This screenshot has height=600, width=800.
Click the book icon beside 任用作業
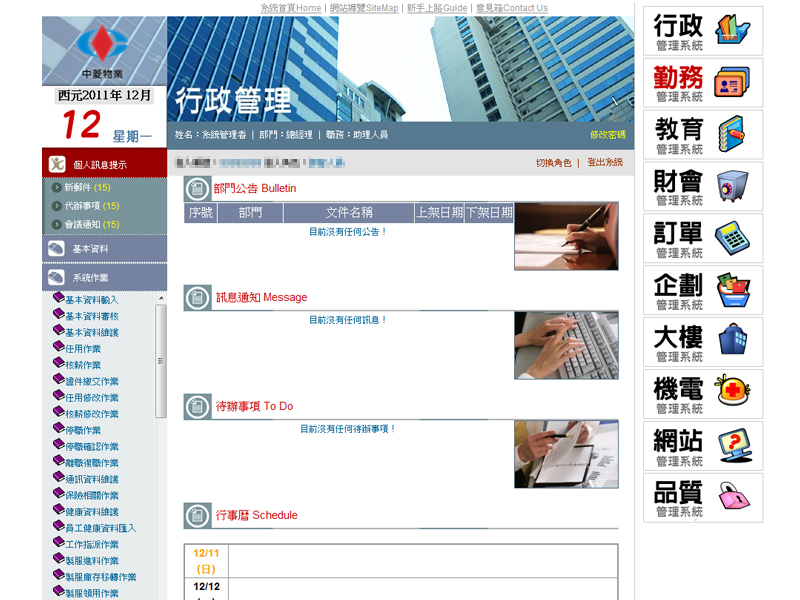(x=59, y=346)
